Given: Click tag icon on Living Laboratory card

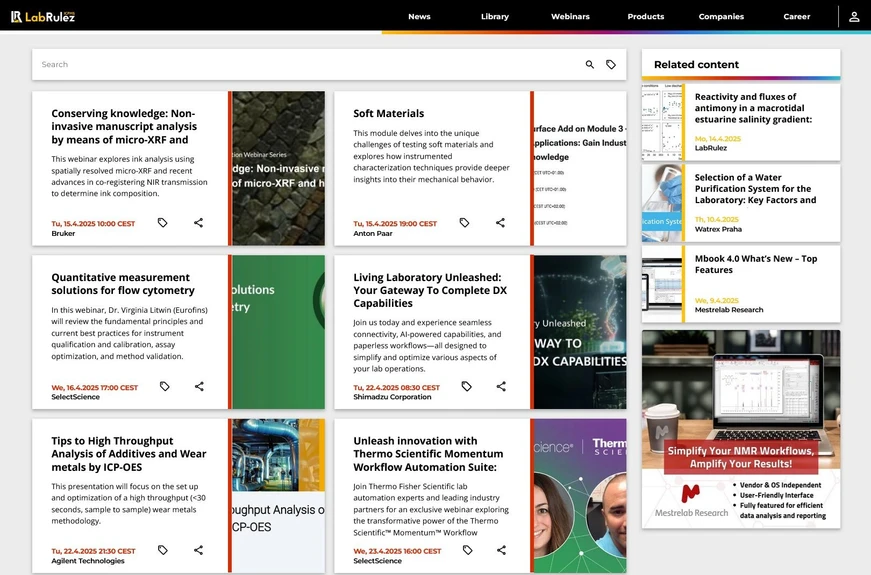Looking at the screenshot, I should 467,386.
